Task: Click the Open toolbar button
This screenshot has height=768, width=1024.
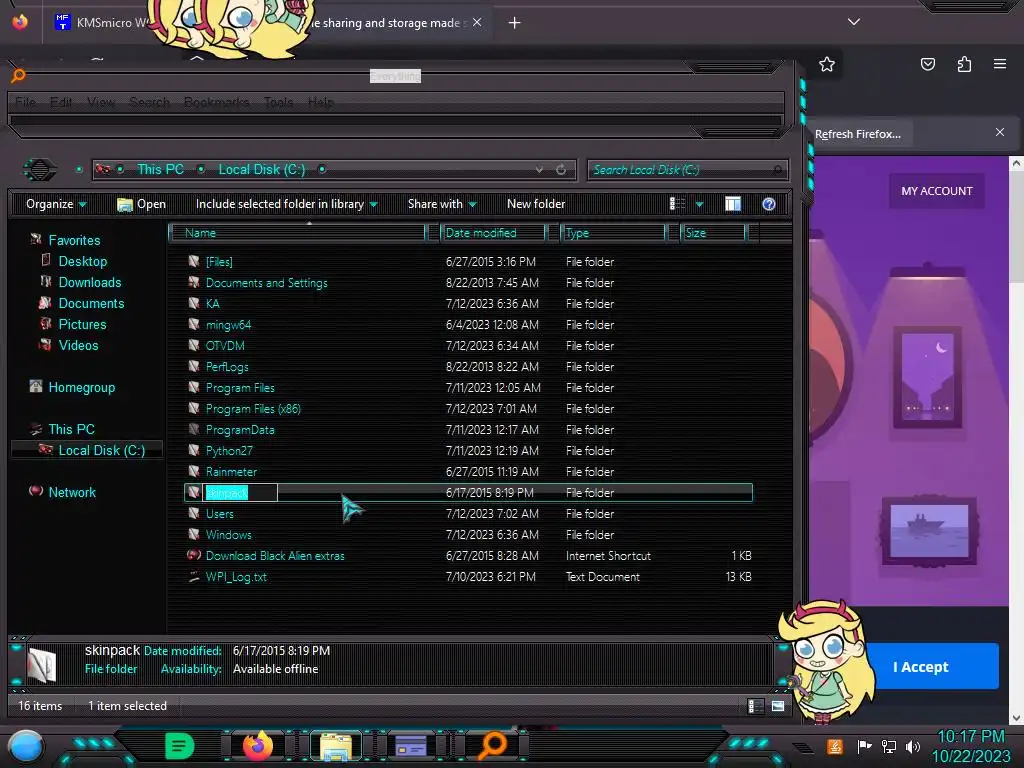Action: coord(141,204)
